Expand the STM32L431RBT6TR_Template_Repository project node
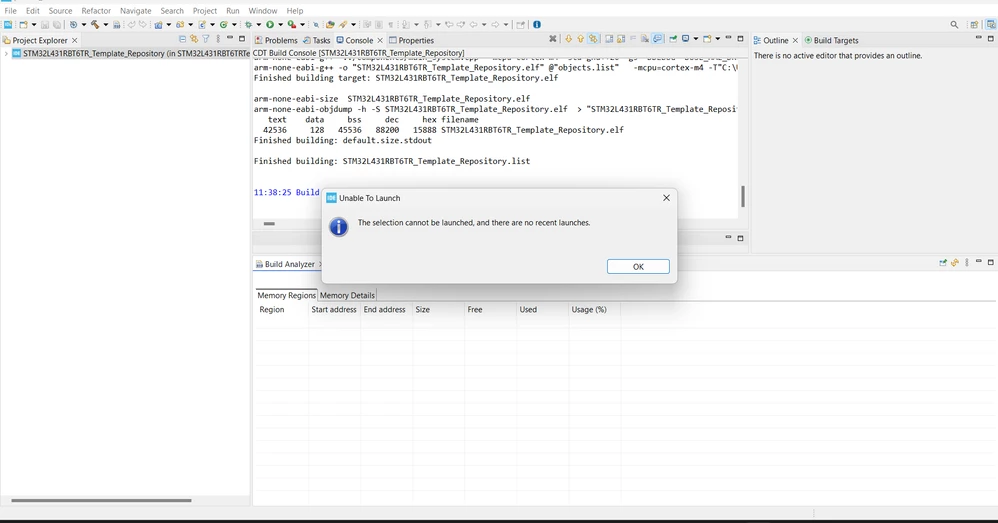The height and width of the screenshot is (523, 998). (x=6, y=53)
